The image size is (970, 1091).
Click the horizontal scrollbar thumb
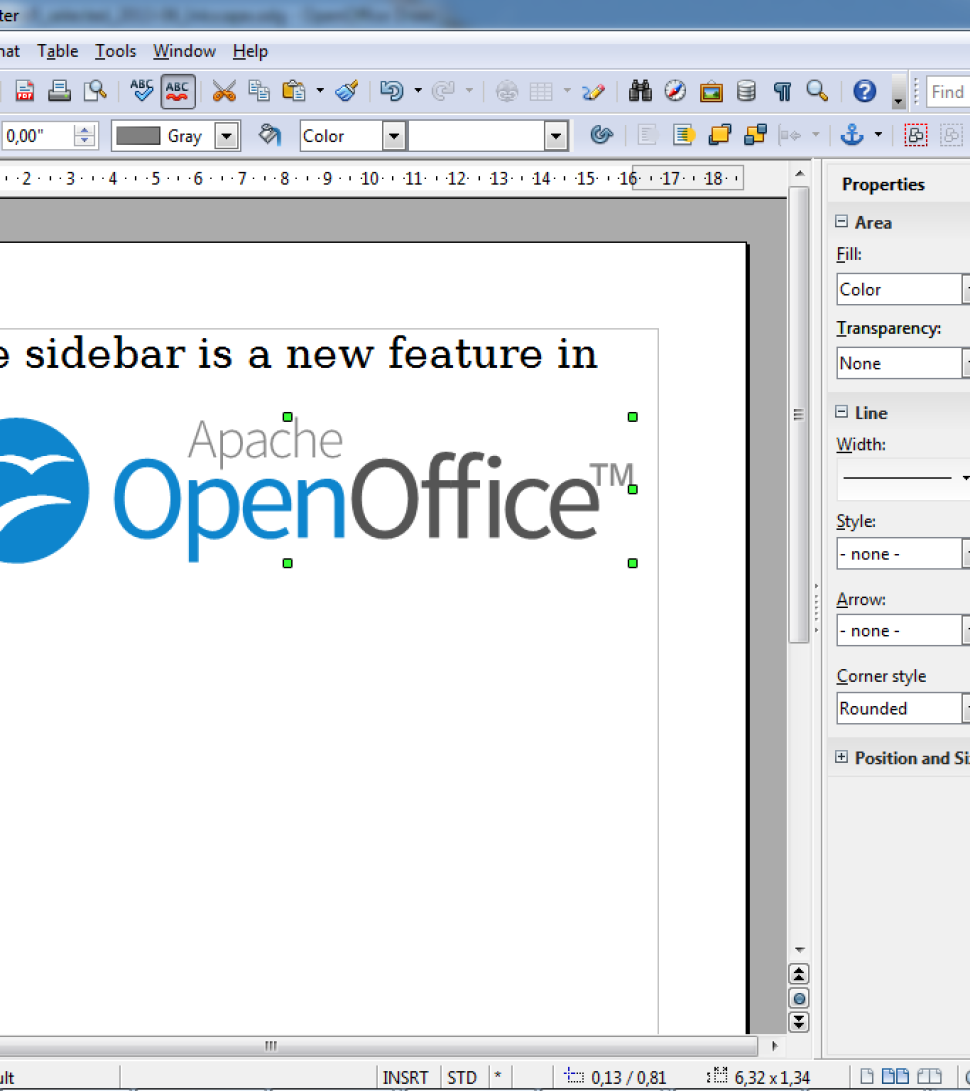[379, 1045]
